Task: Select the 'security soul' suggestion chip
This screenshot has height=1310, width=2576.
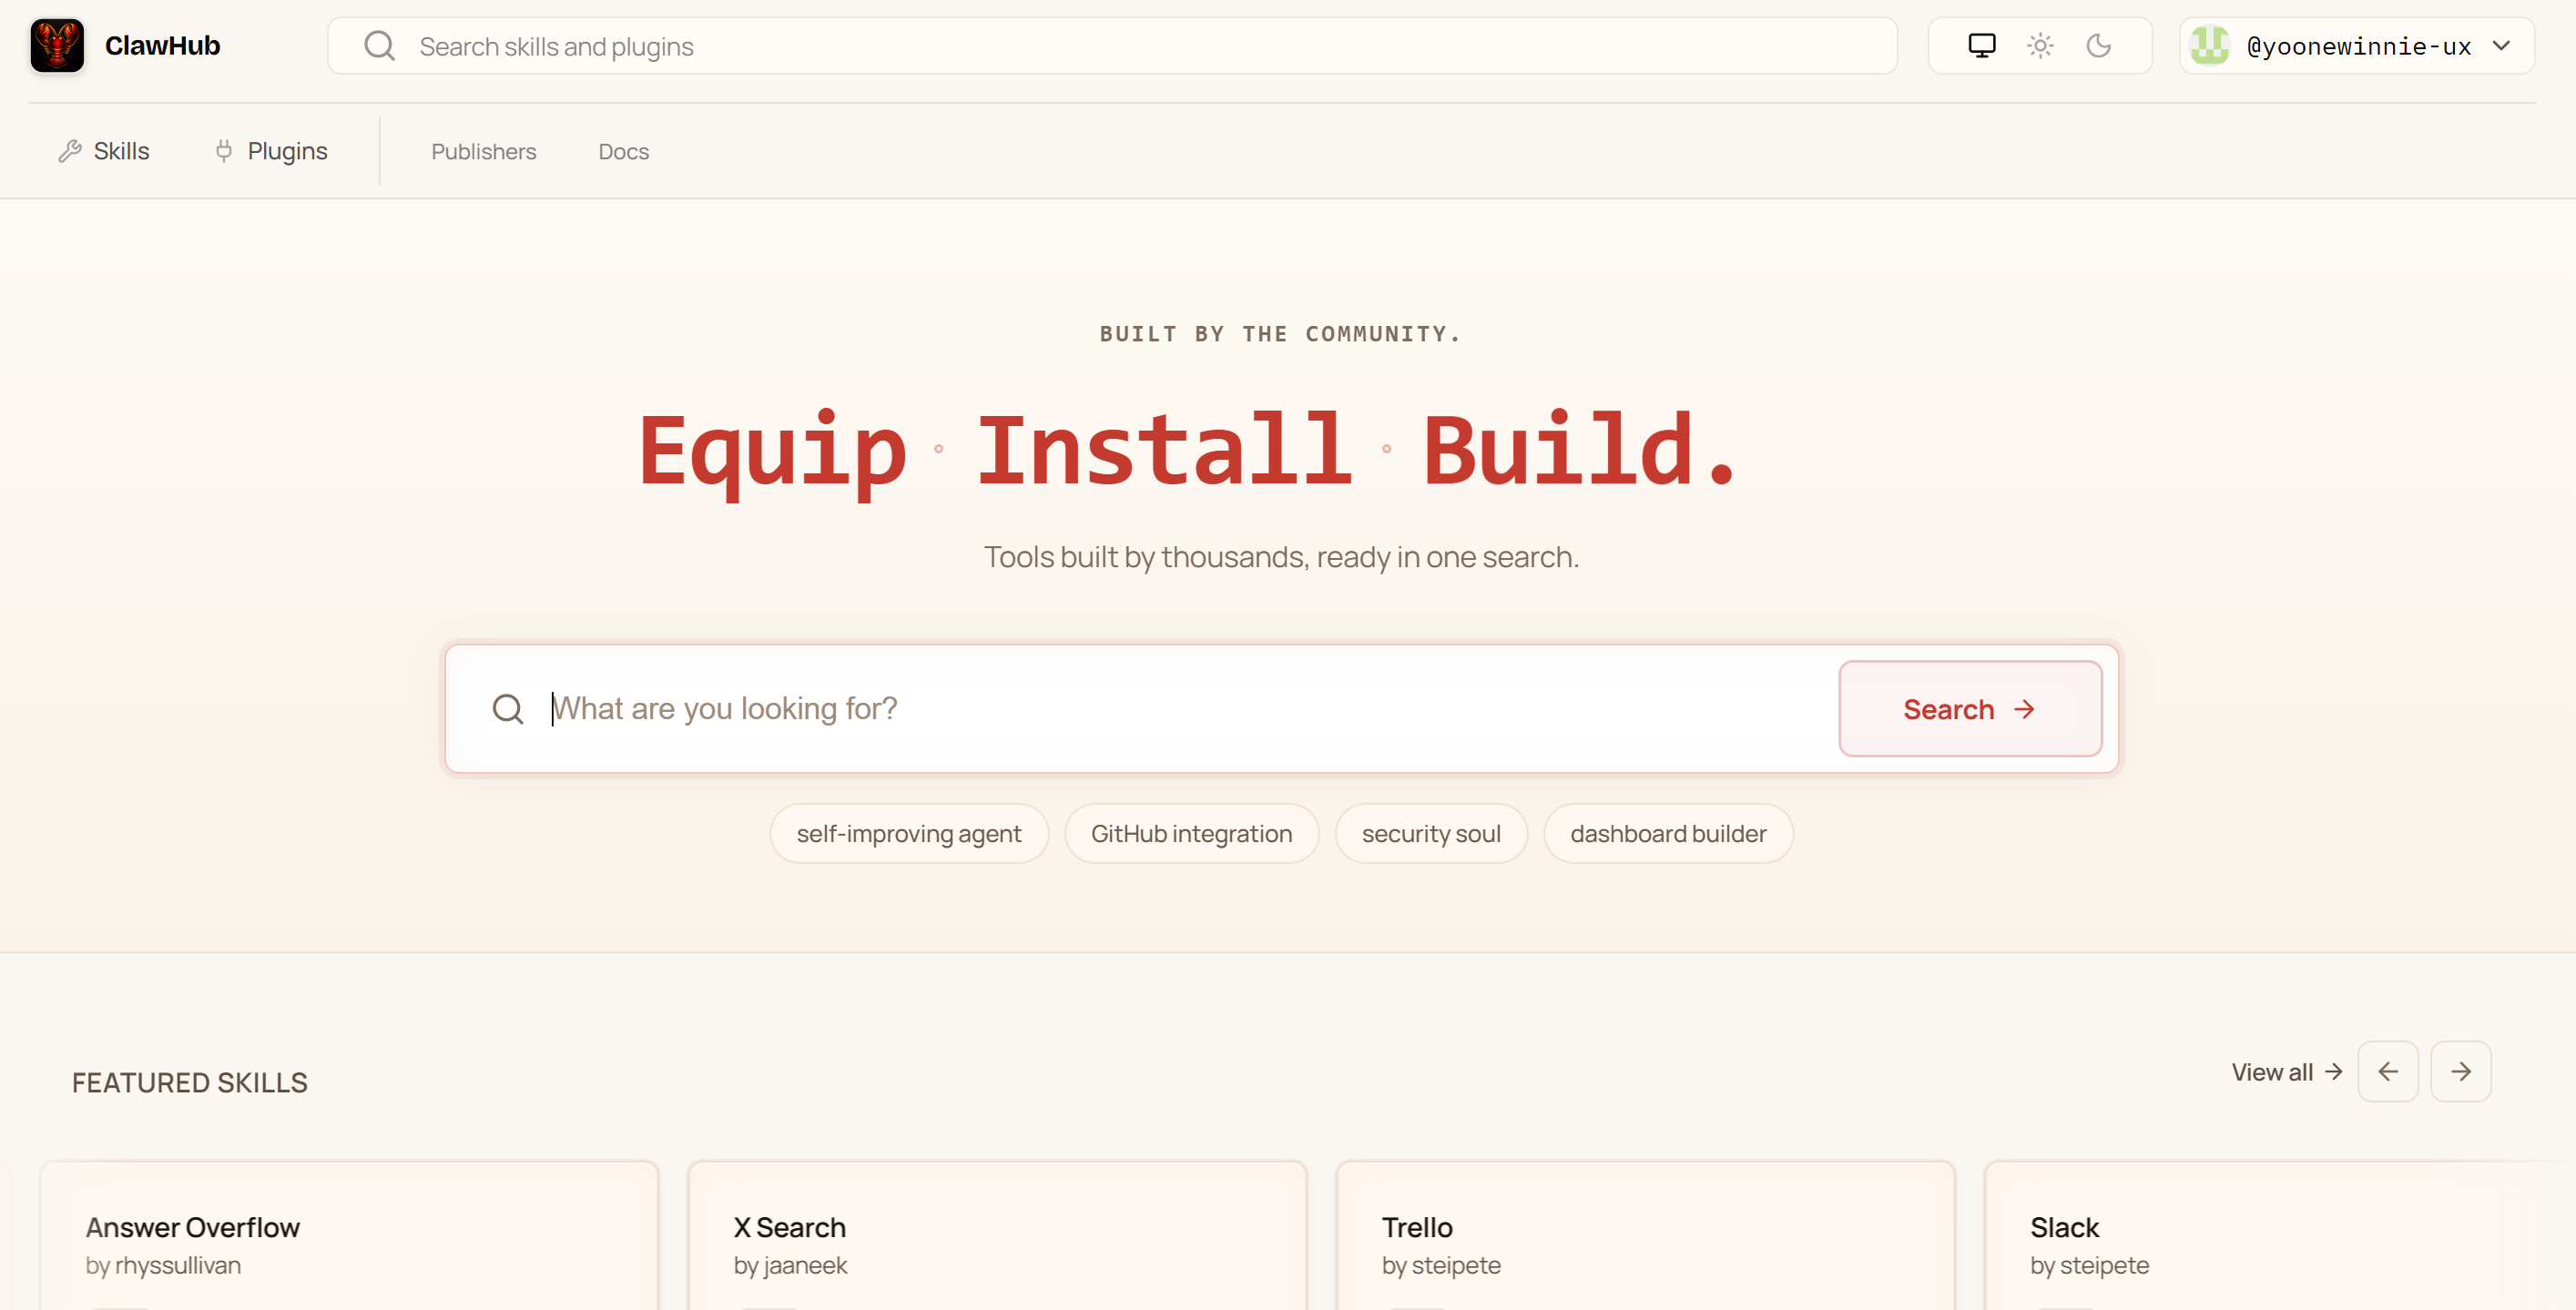Action: [x=1431, y=834]
